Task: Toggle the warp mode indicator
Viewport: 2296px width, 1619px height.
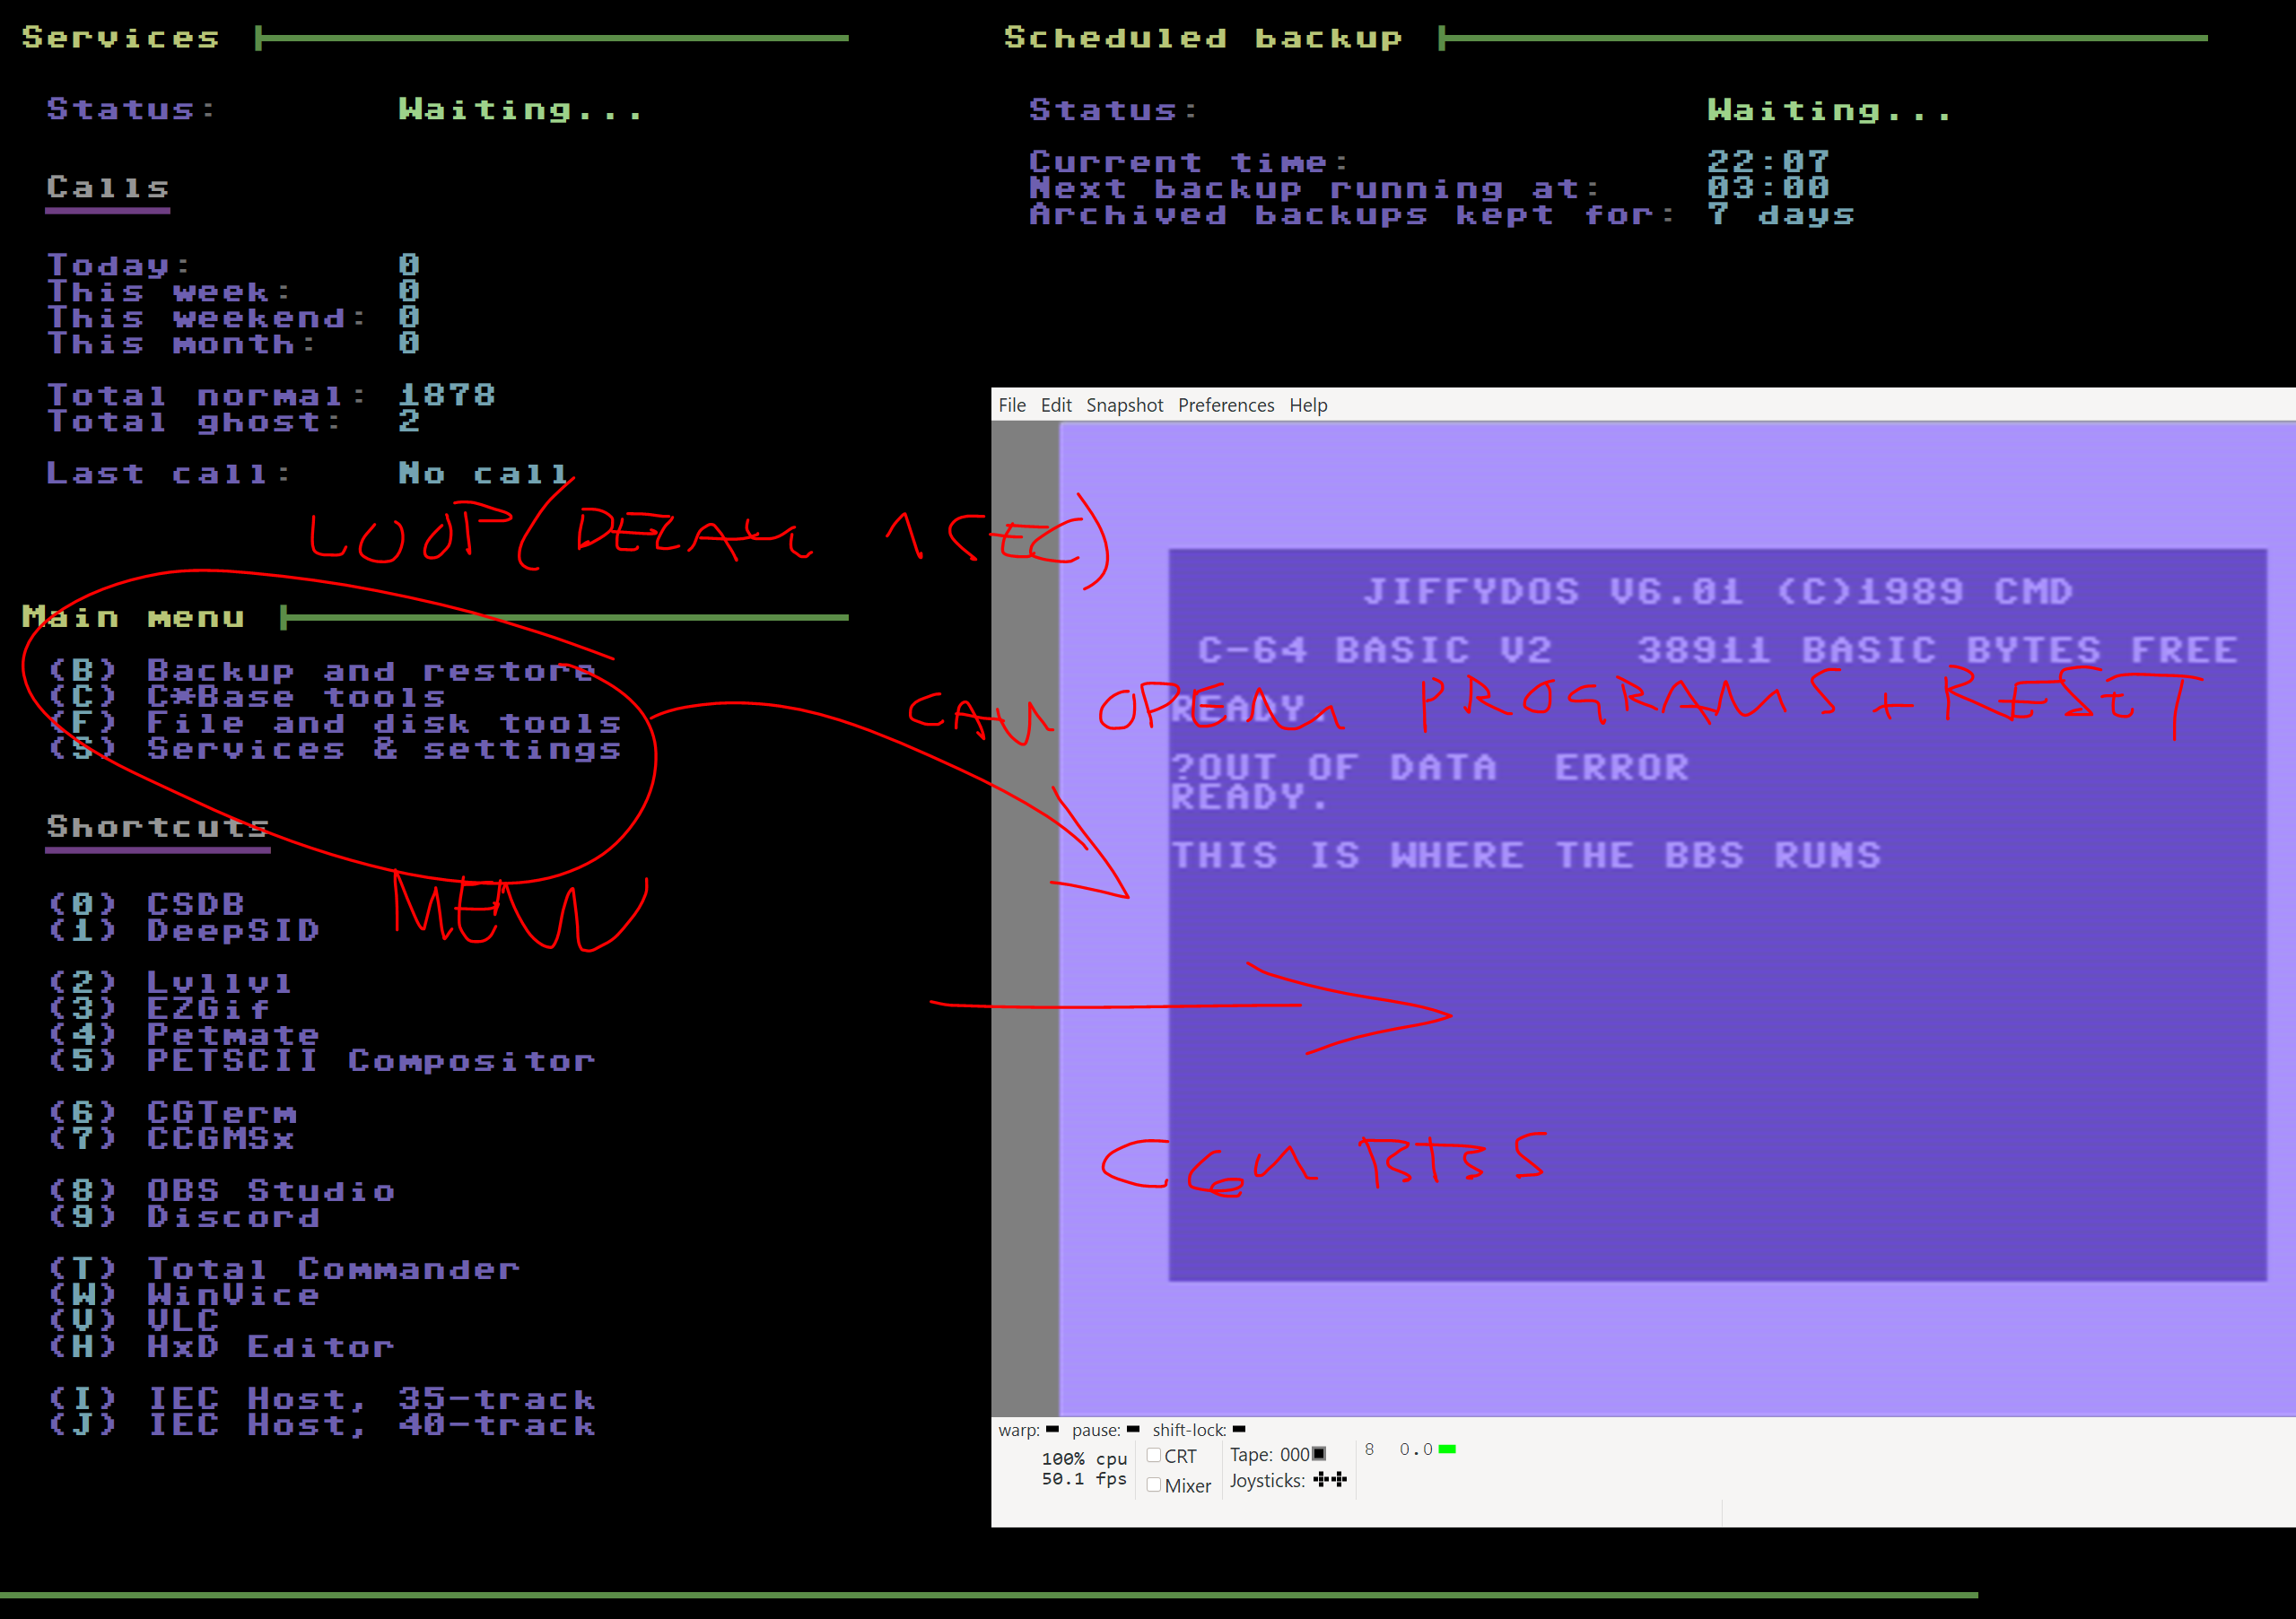Action: (1052, 1429)
